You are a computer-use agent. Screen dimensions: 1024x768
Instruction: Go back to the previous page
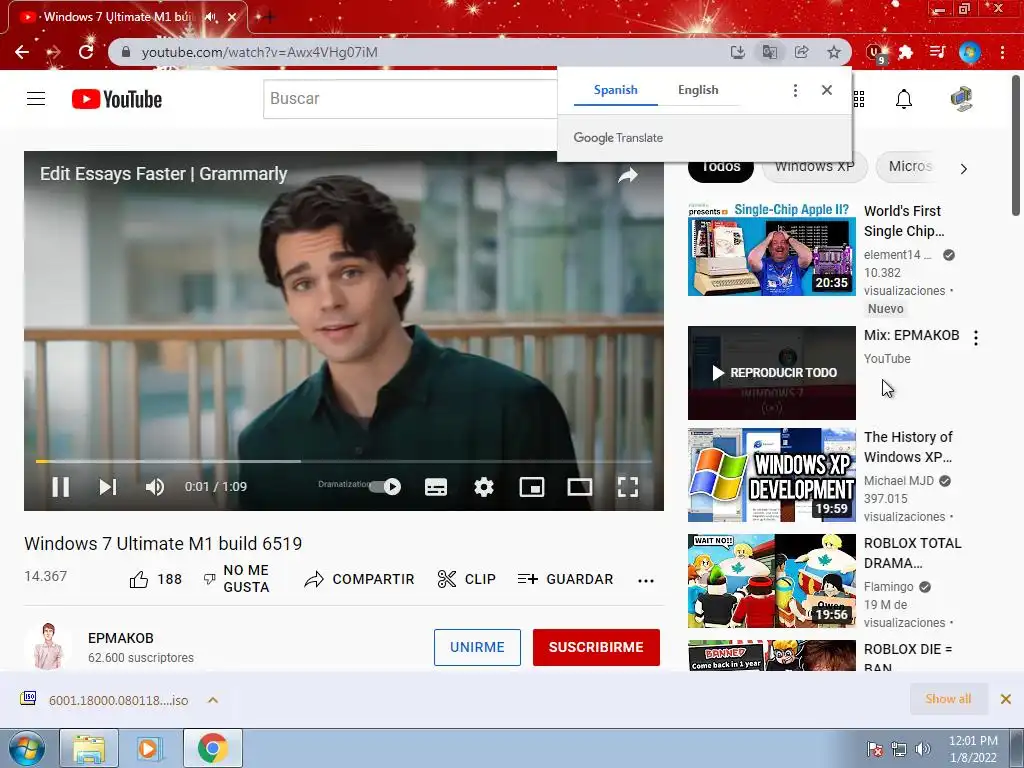pyautogui.click(x=22, y=52)
